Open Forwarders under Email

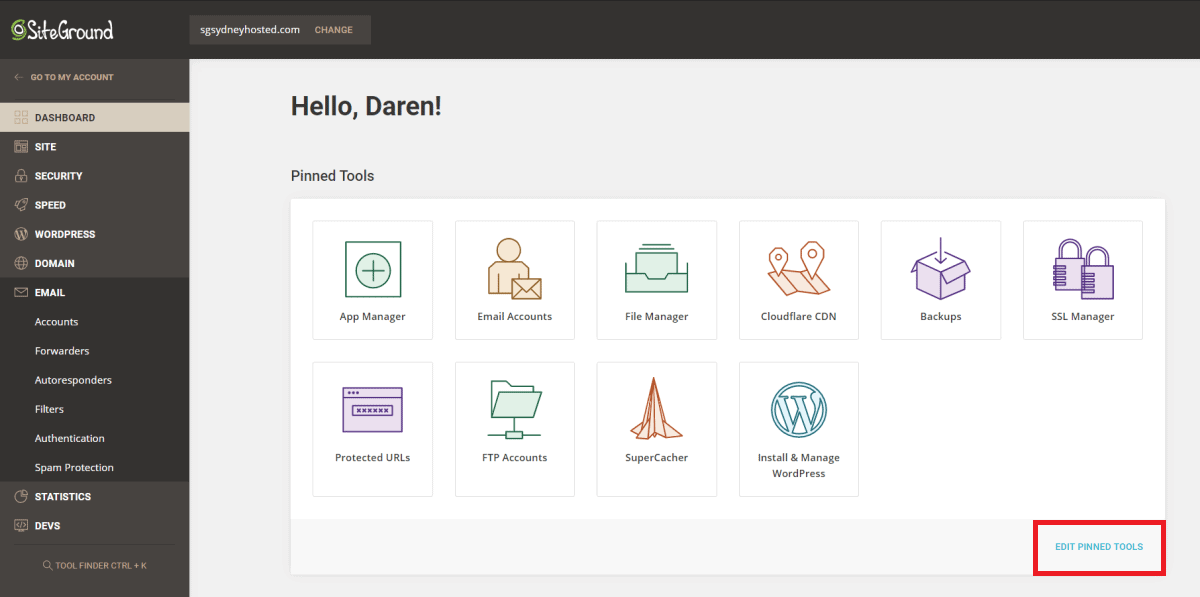[62, 351]
